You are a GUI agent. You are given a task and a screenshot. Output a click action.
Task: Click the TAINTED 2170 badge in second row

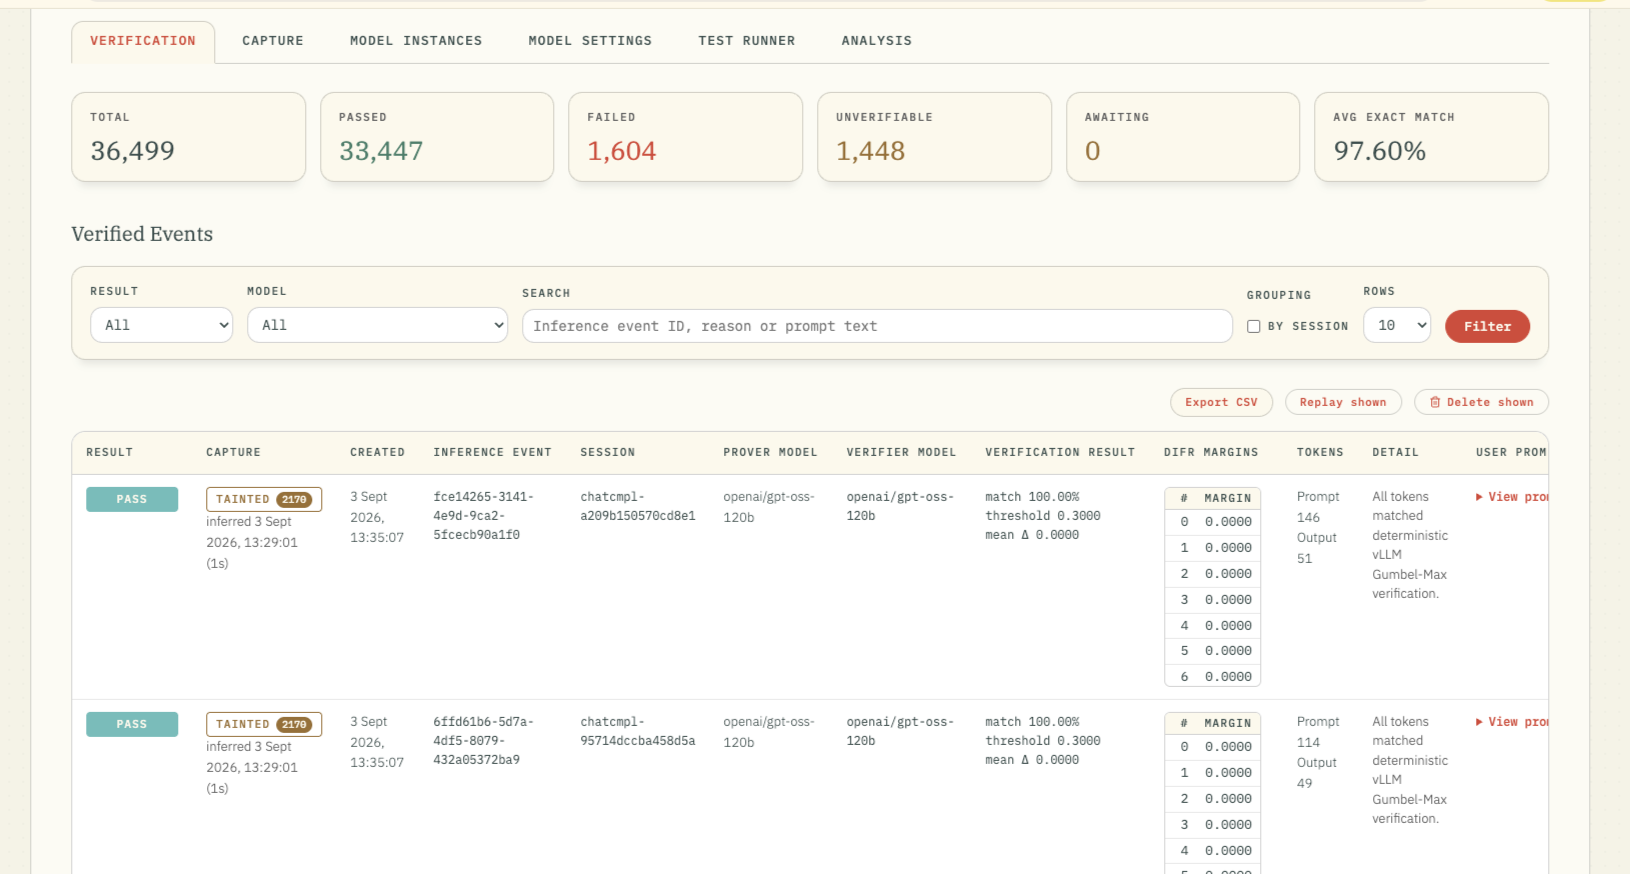[x=264, y=724]
